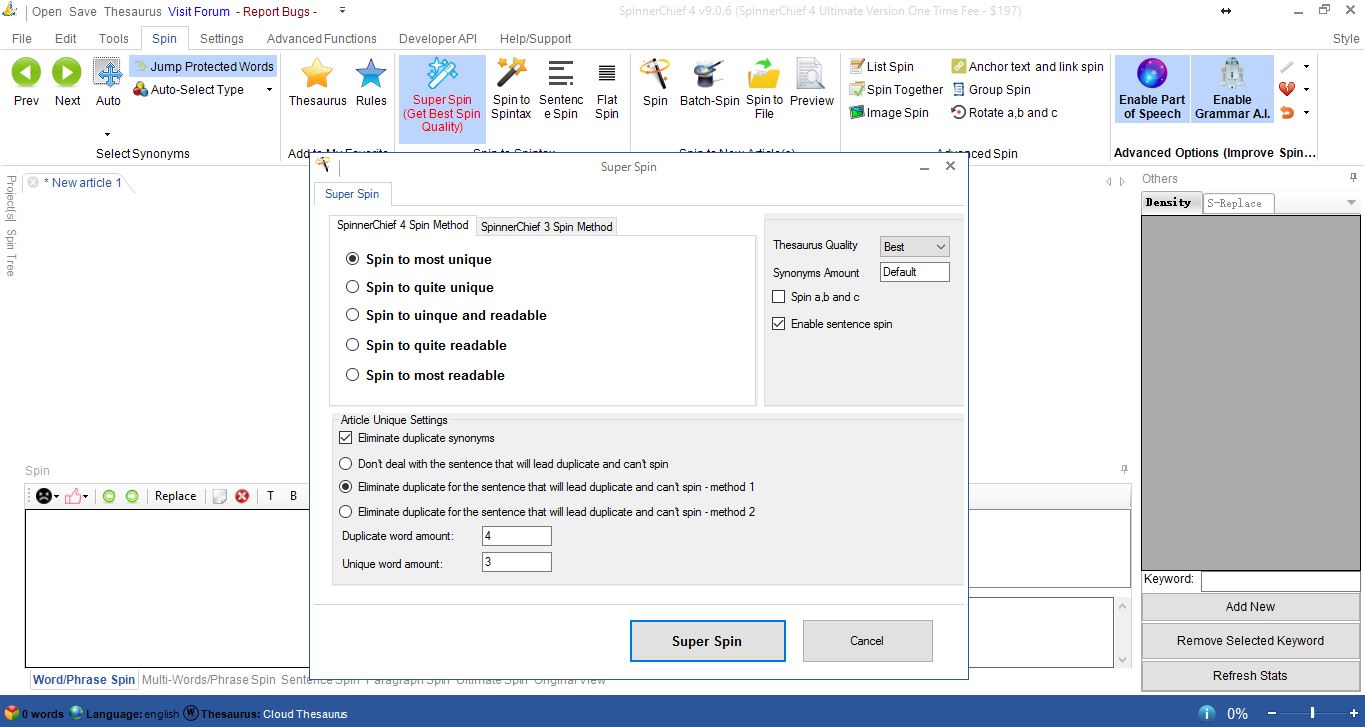This screenshot has height=727, width=1365.
Task: Click the zoom slider in status bar
Action: point(1312,713)
